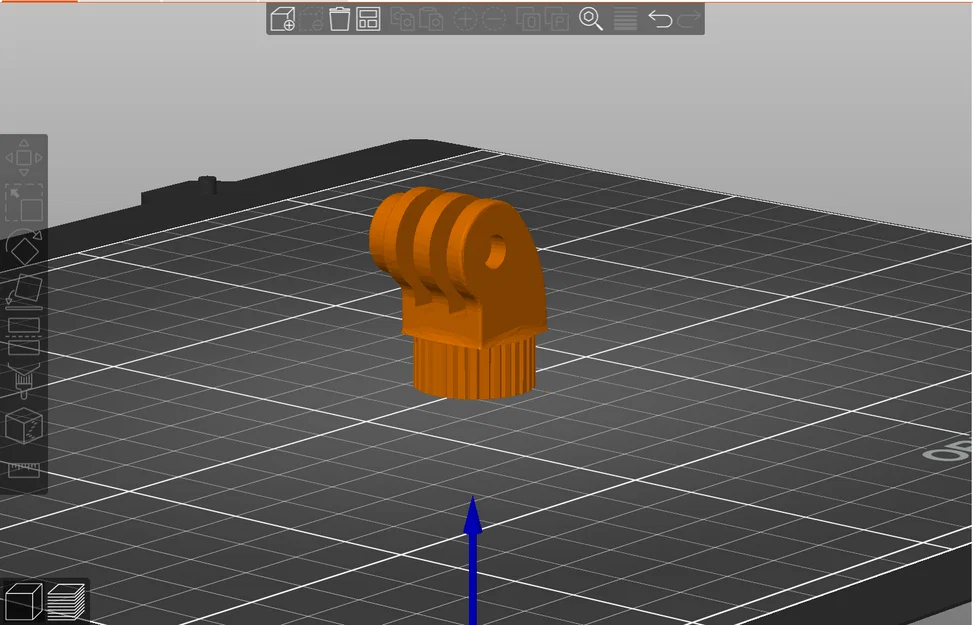Select the Scale gizmo tool
This screenshot has width=973, height=625.
tap(24, 202)
